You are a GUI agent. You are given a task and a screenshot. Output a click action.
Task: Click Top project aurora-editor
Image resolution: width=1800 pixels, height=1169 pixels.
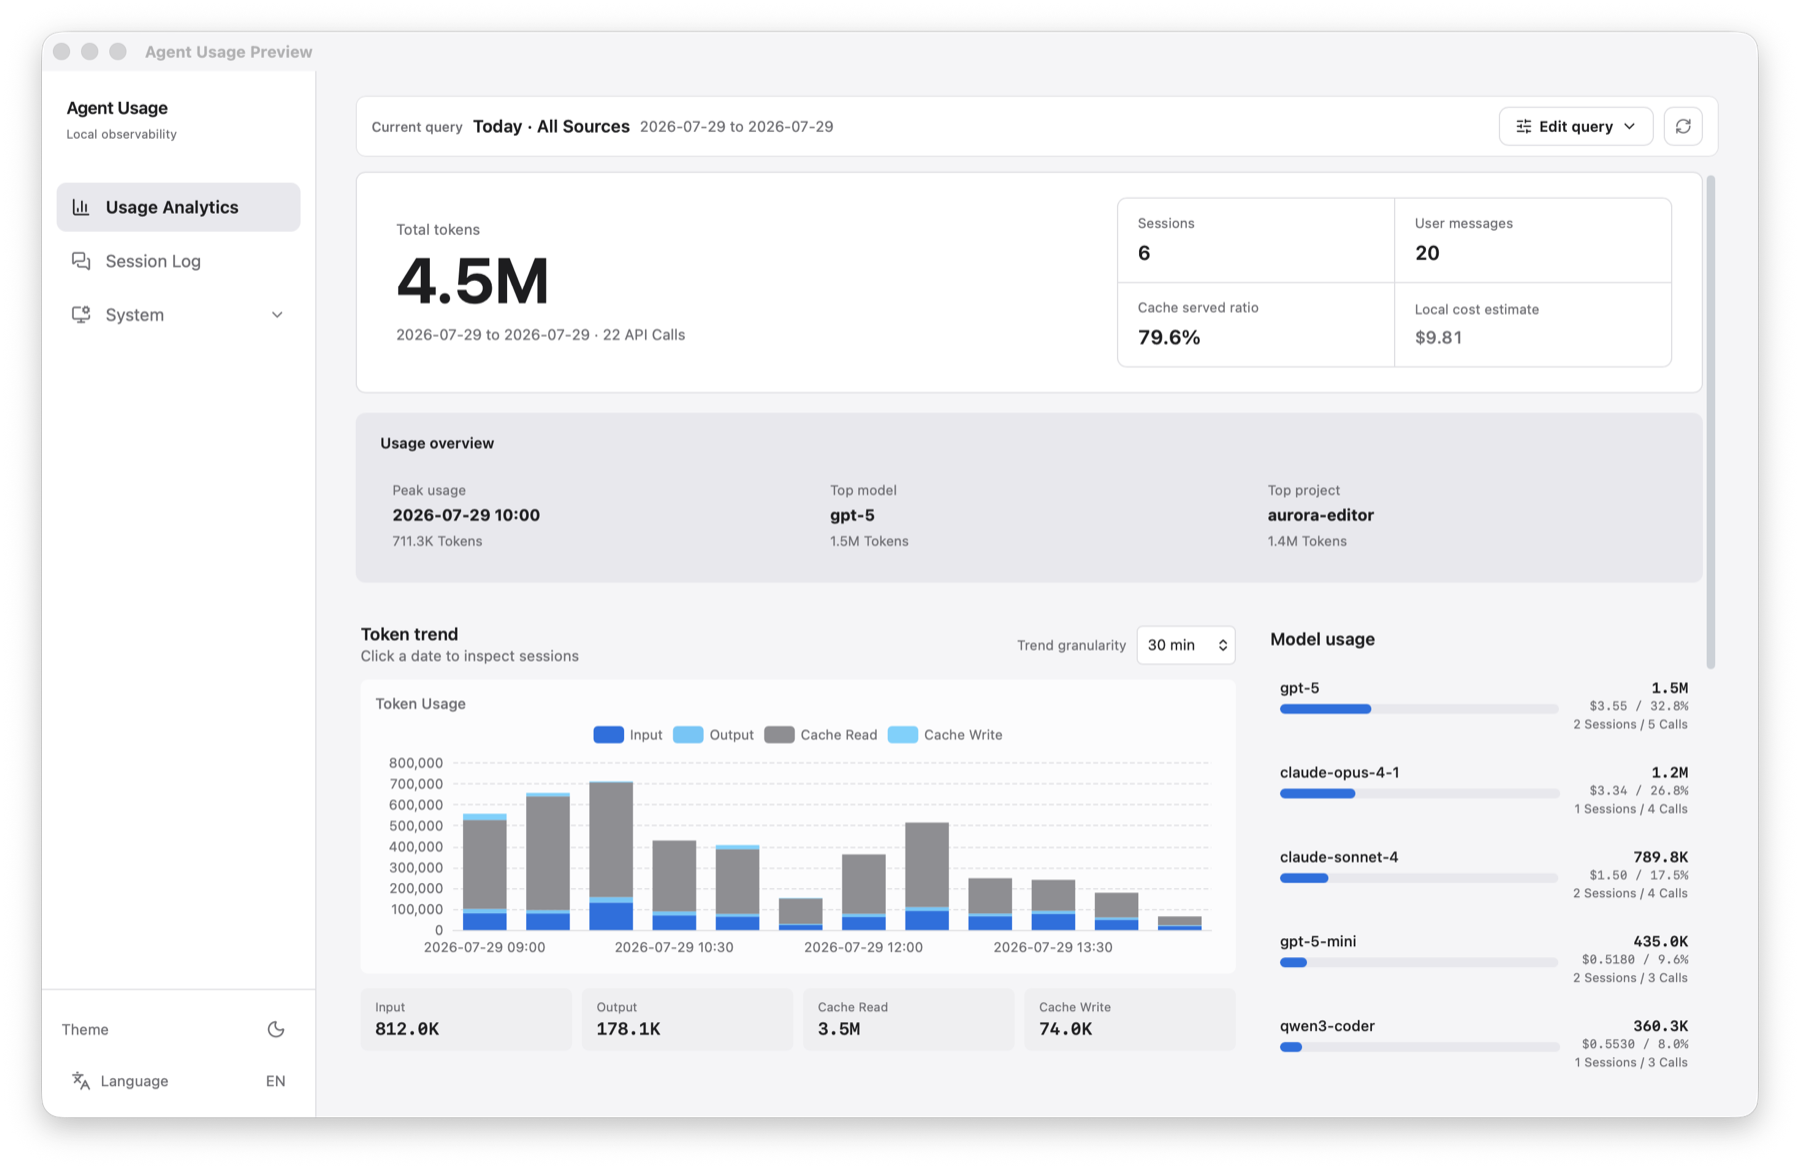tap(1320, 515)
